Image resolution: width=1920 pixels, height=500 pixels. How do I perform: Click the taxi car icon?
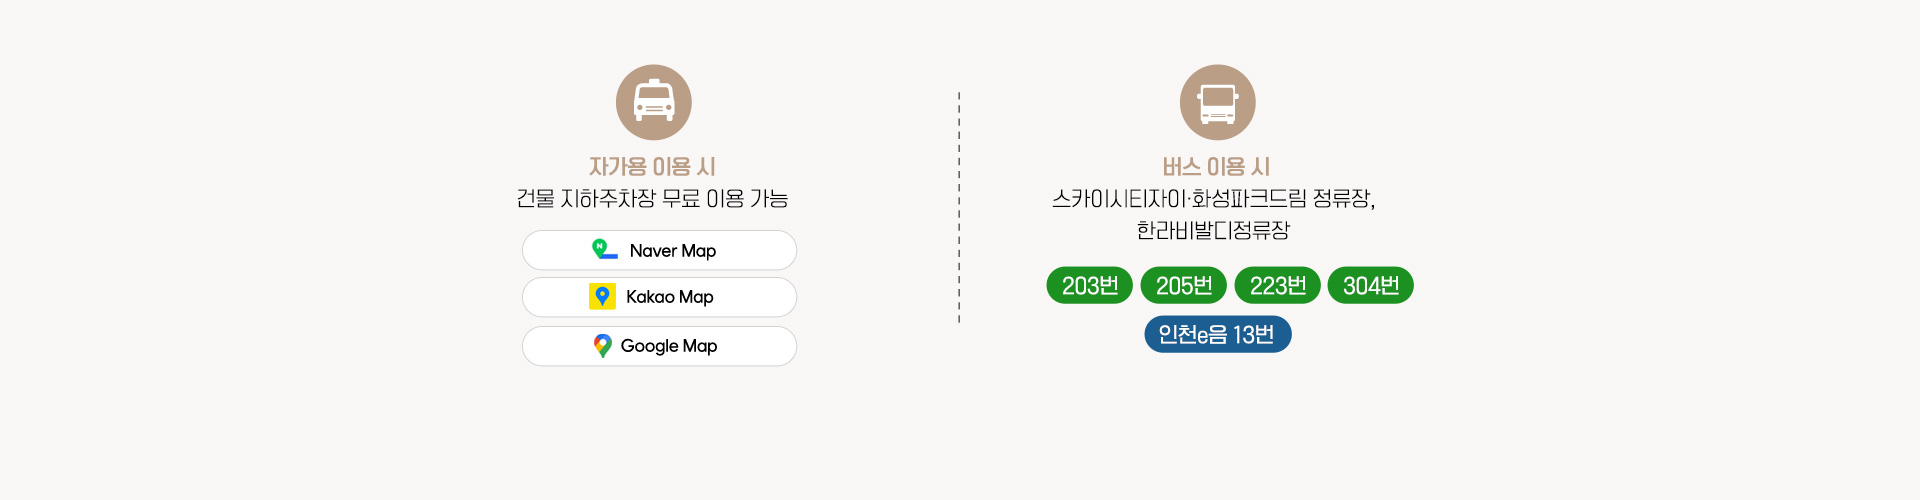point(654,102)
